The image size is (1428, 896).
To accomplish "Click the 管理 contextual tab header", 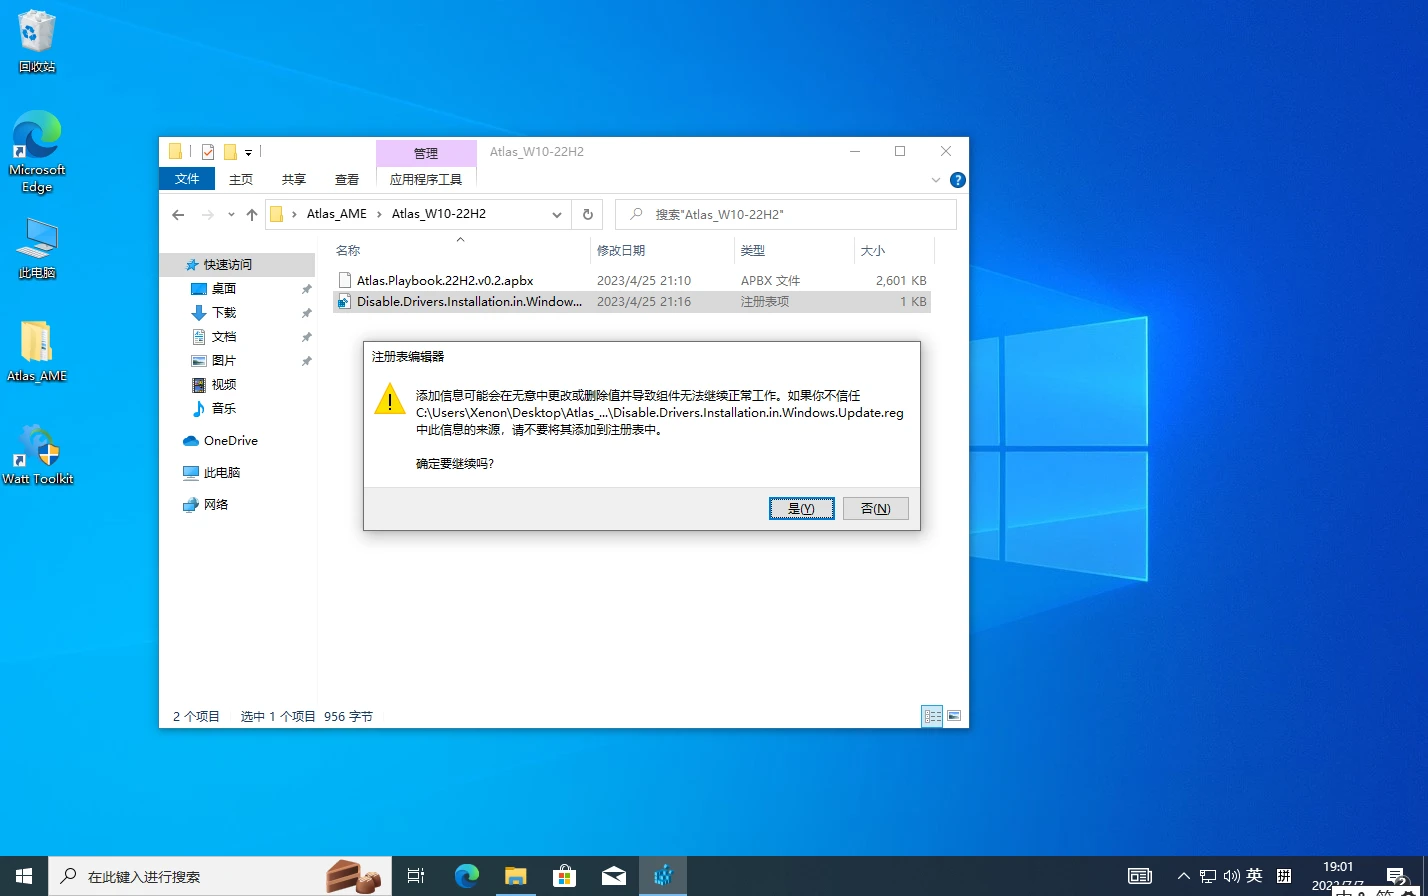I will 426,153.
